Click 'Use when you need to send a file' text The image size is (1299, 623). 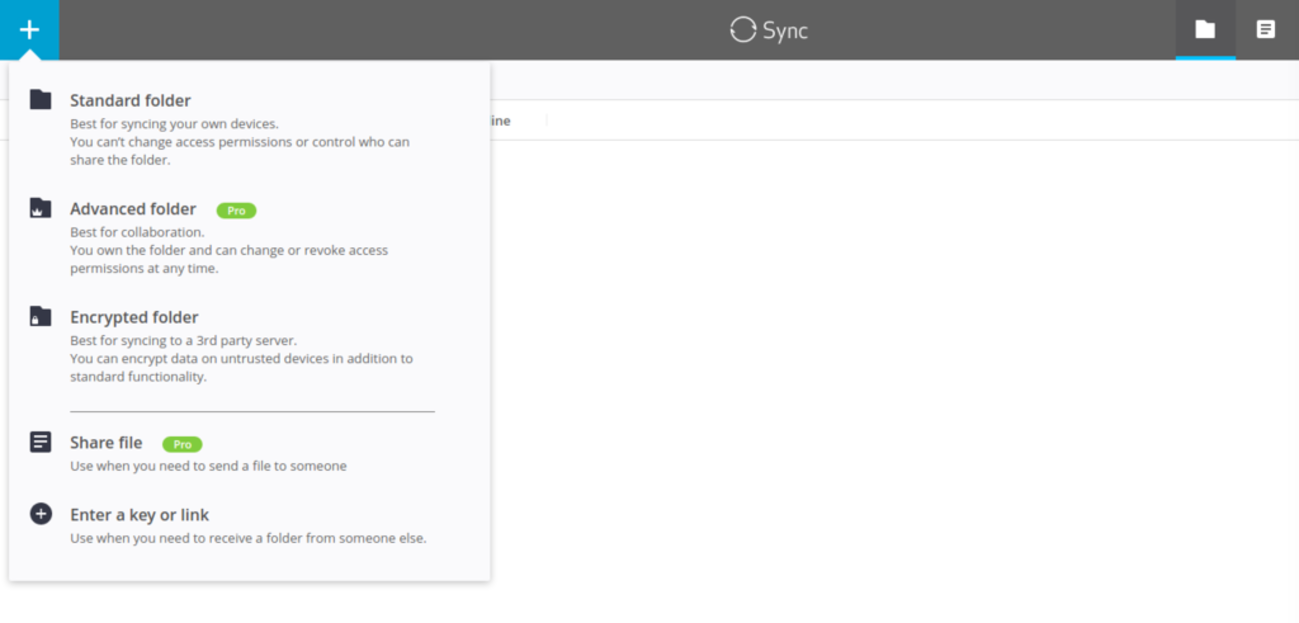pos(208,466)
